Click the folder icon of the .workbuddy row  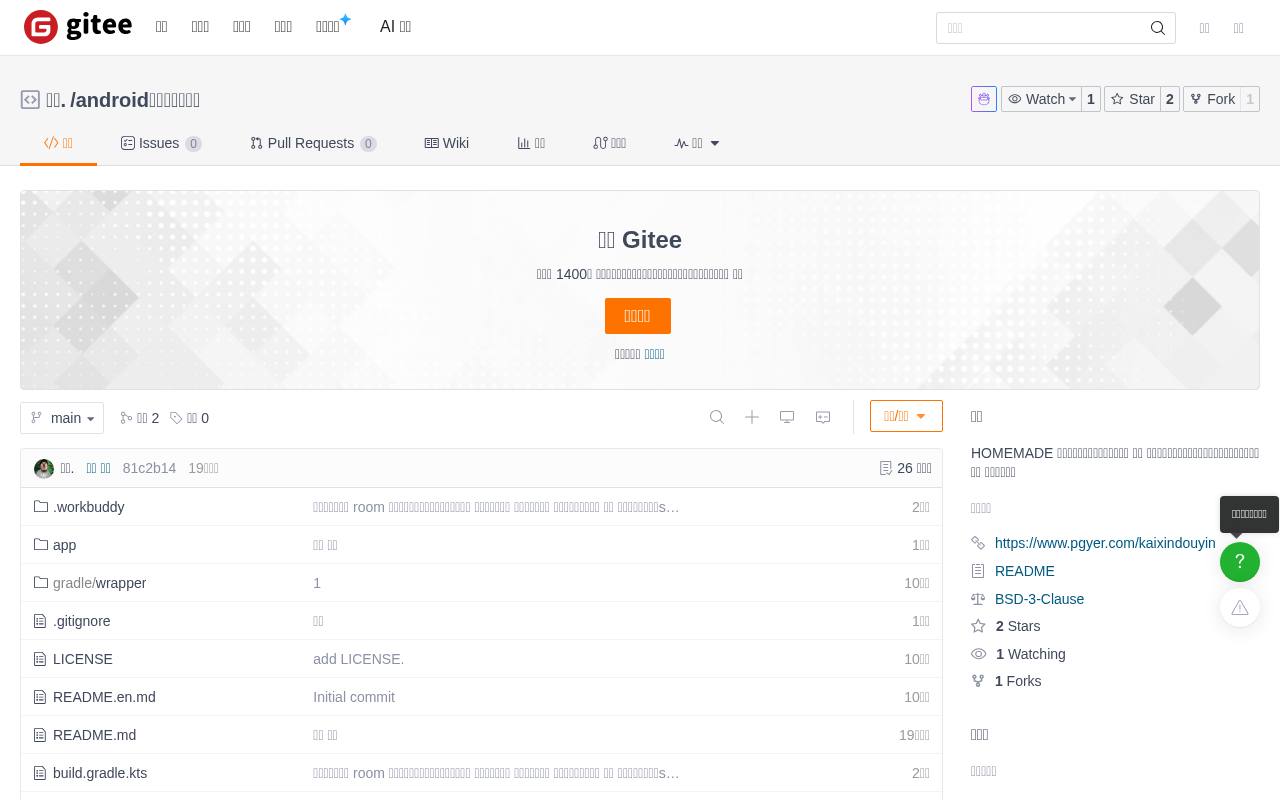(41, 507)
